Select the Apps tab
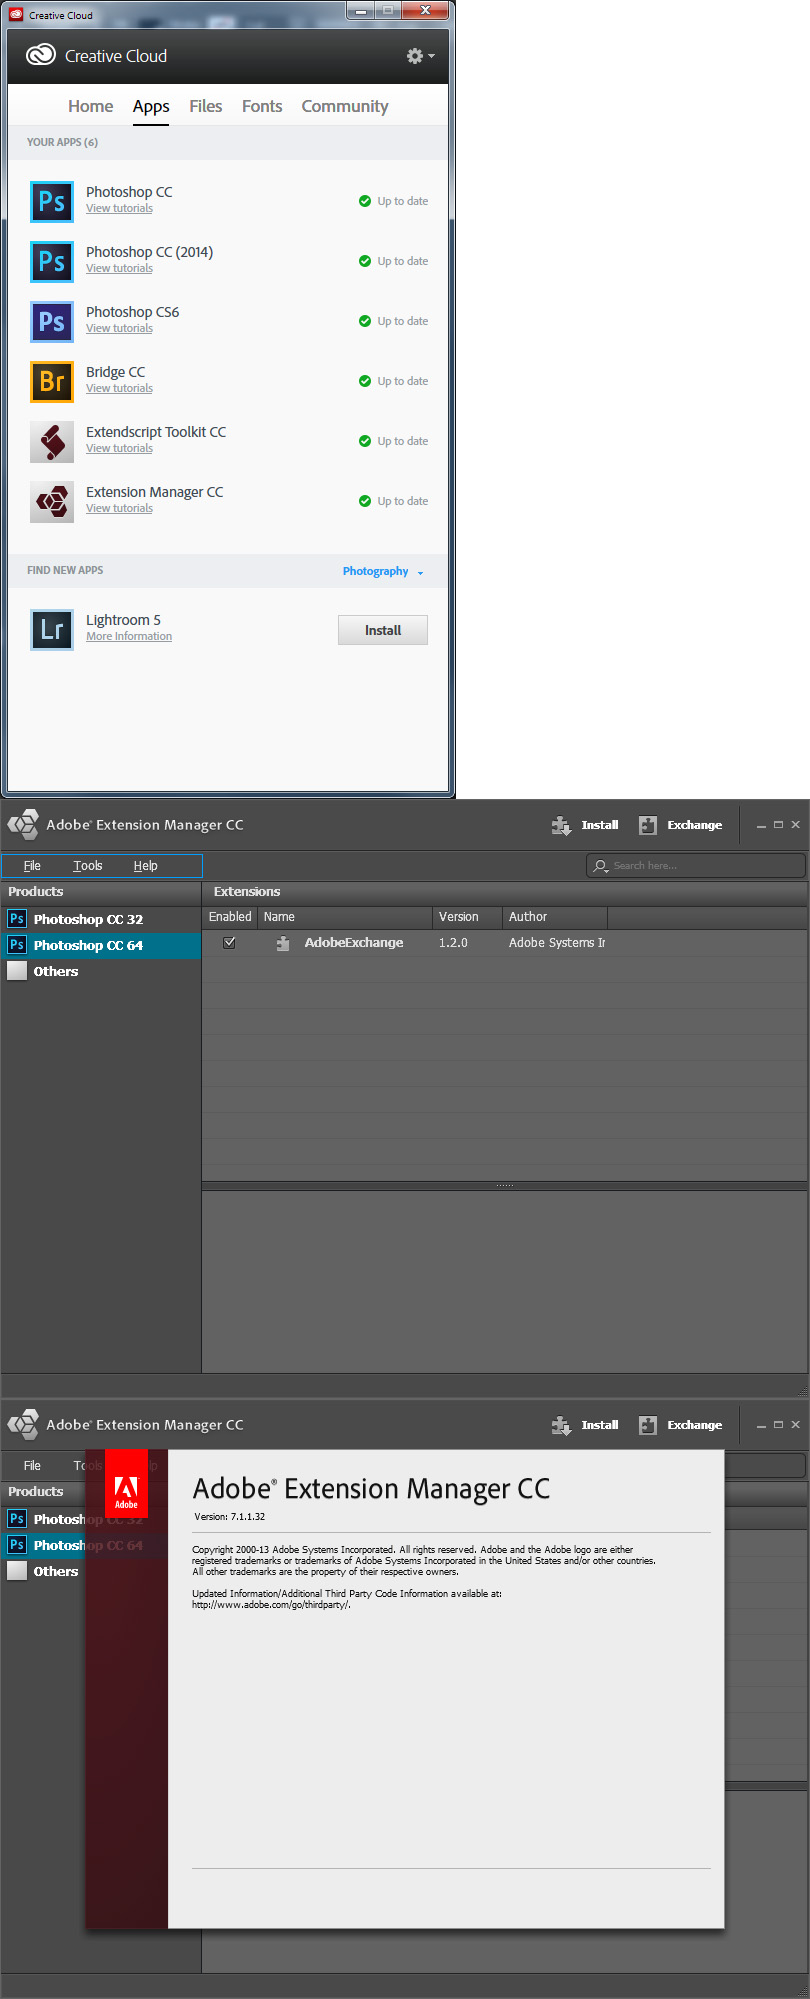This screenshot has height=1999, width=810. (151, 106)
